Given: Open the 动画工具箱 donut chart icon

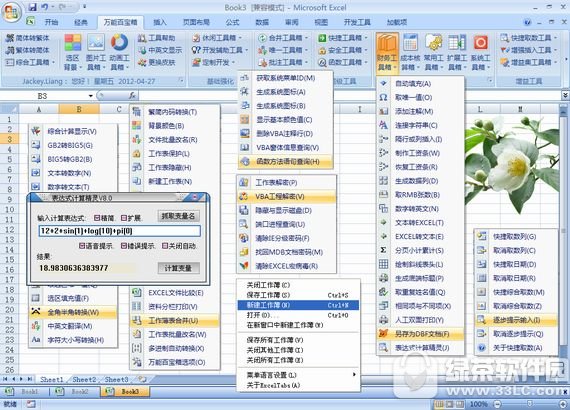Looking at the screenshot, I should pos(119,43).
